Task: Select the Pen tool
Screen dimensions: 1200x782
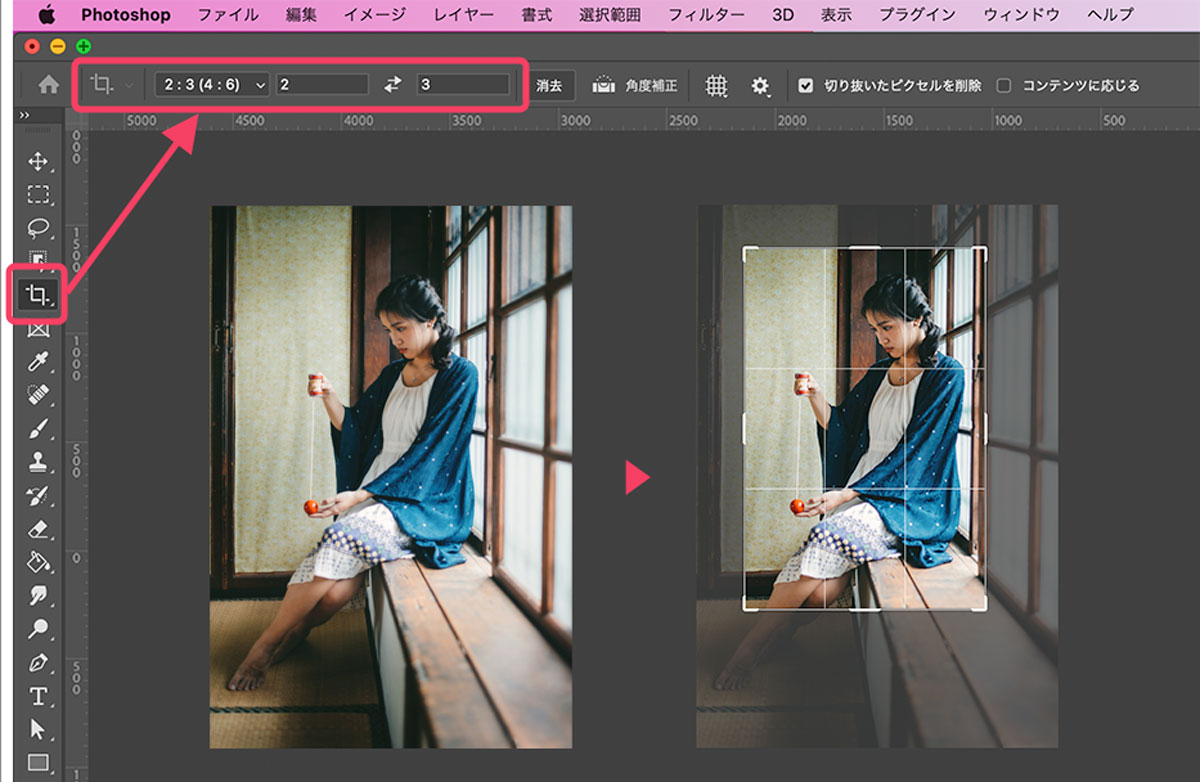Action: 38,662
